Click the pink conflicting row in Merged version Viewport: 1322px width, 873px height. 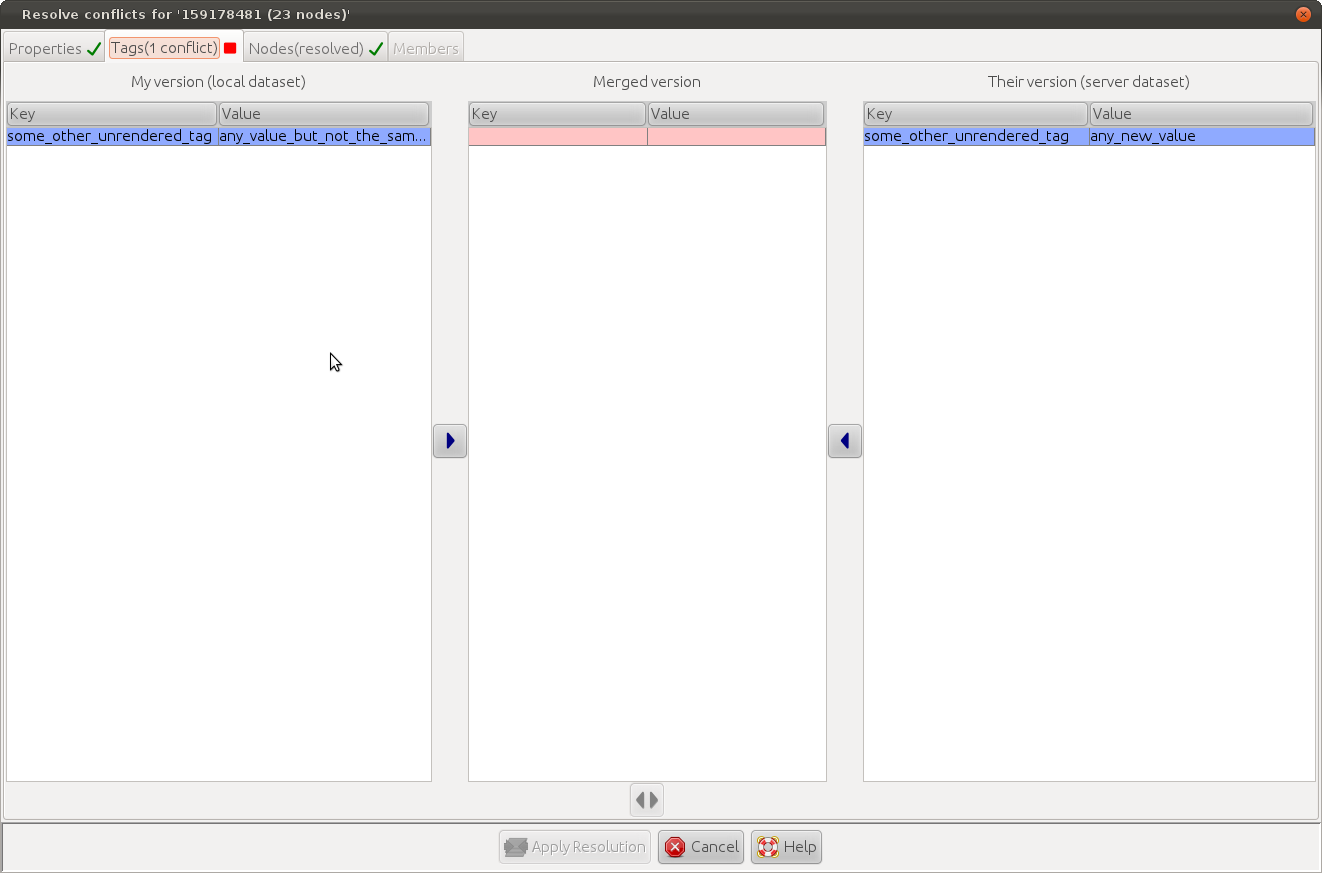(646, 136)
